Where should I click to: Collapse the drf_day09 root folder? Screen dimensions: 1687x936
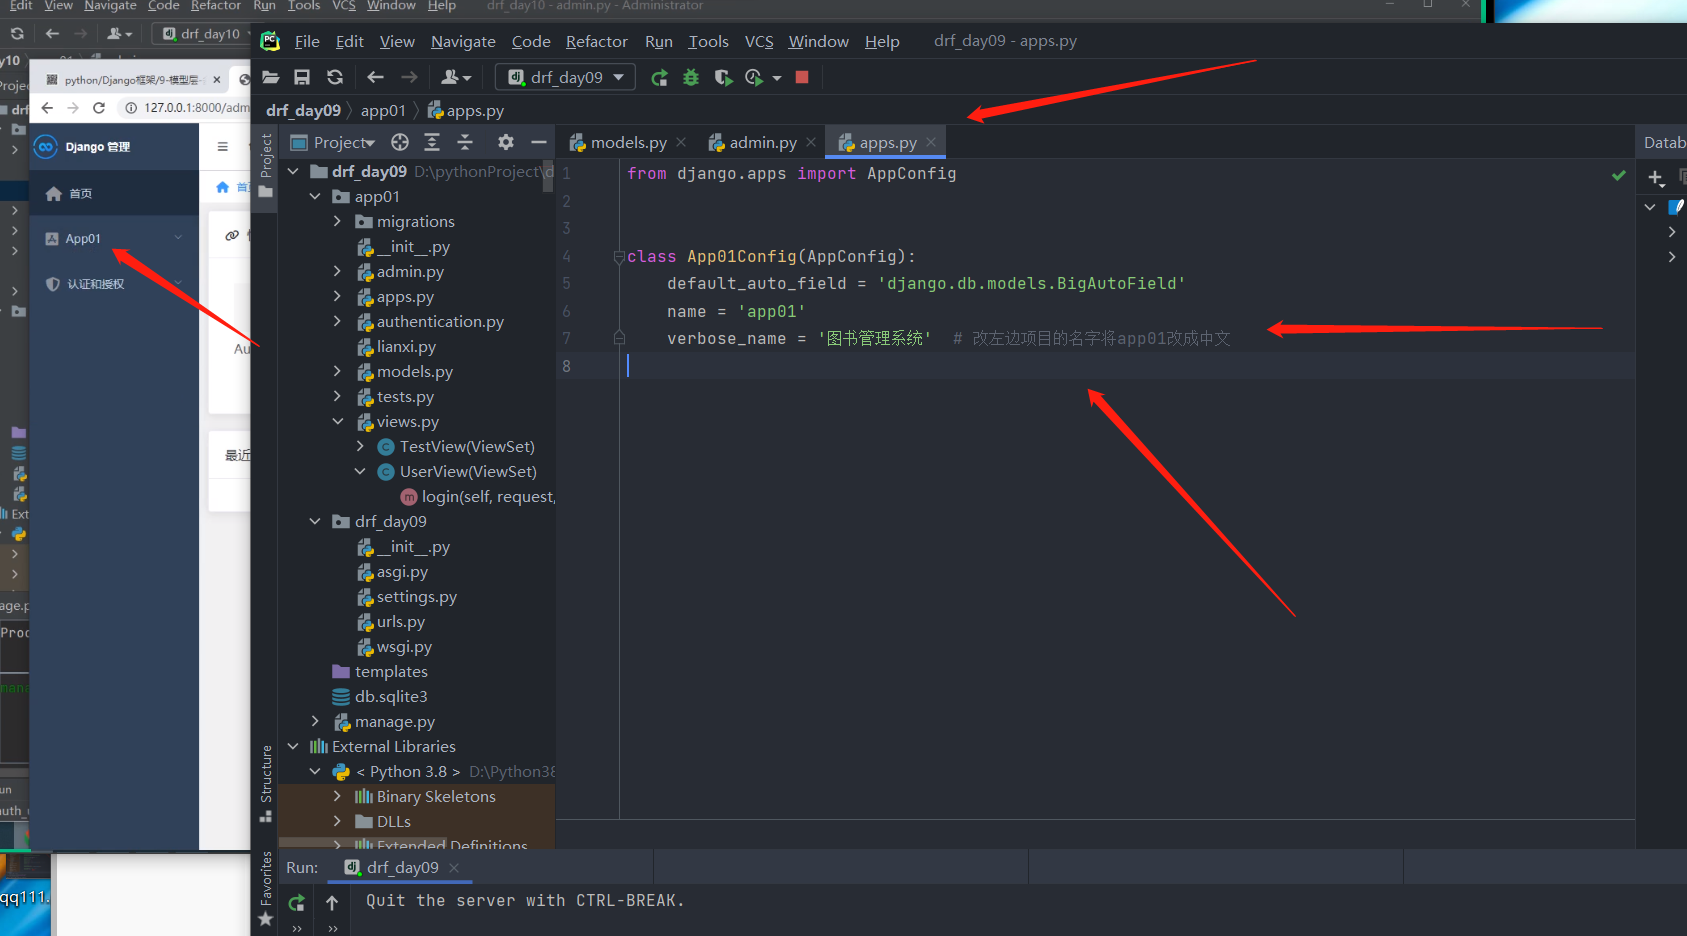click(x=293, y=172)
